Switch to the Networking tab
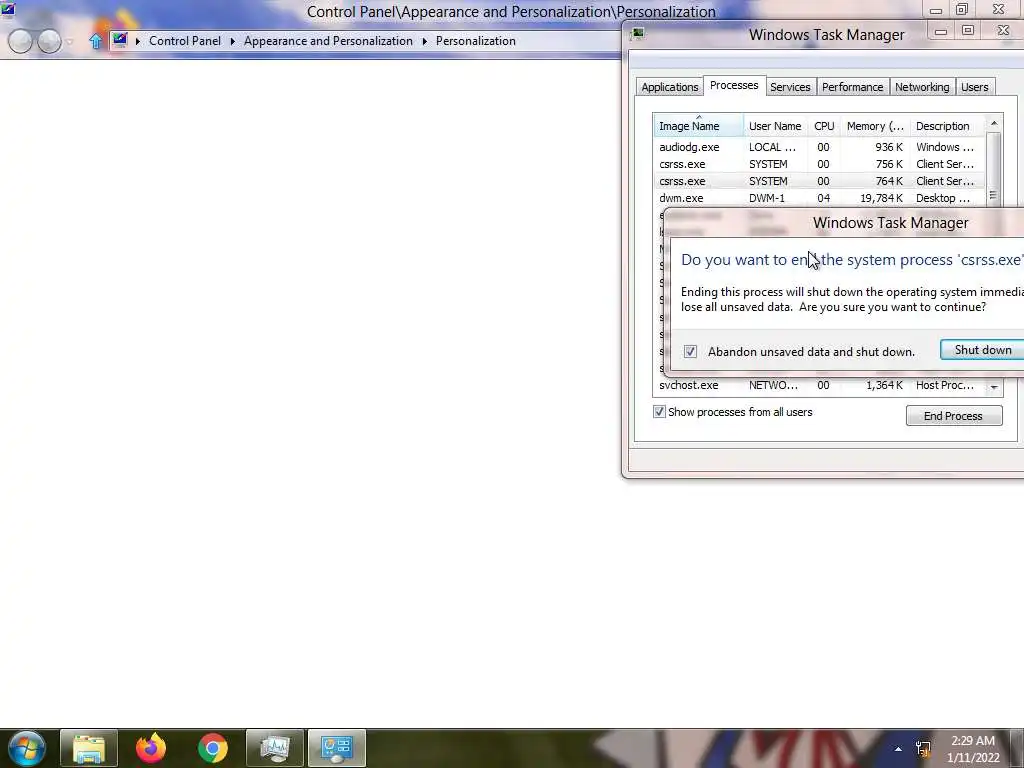 [x=922, y=87]
